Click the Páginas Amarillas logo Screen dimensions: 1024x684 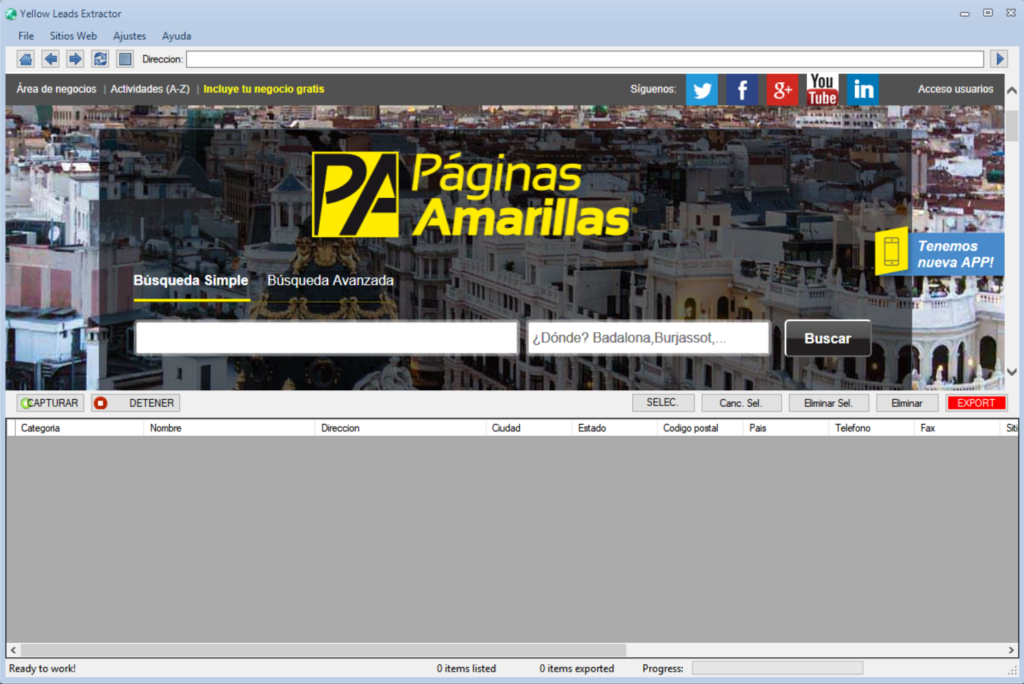(x=472, y=195)
